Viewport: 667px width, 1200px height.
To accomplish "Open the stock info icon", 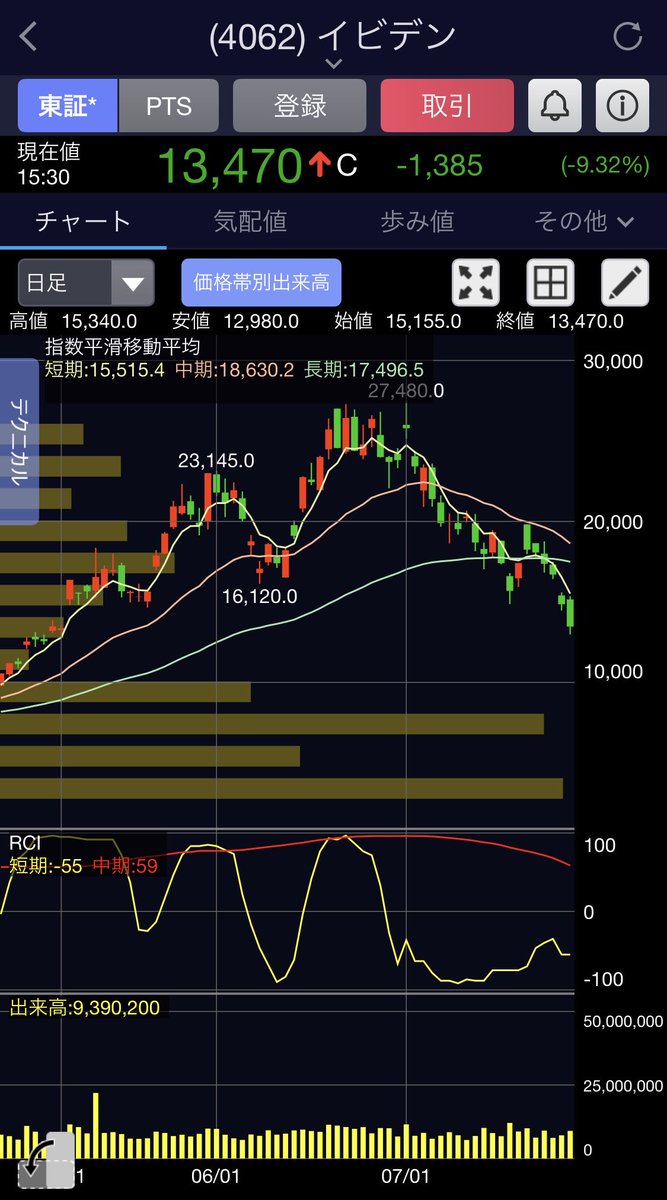I will (622, 105).
